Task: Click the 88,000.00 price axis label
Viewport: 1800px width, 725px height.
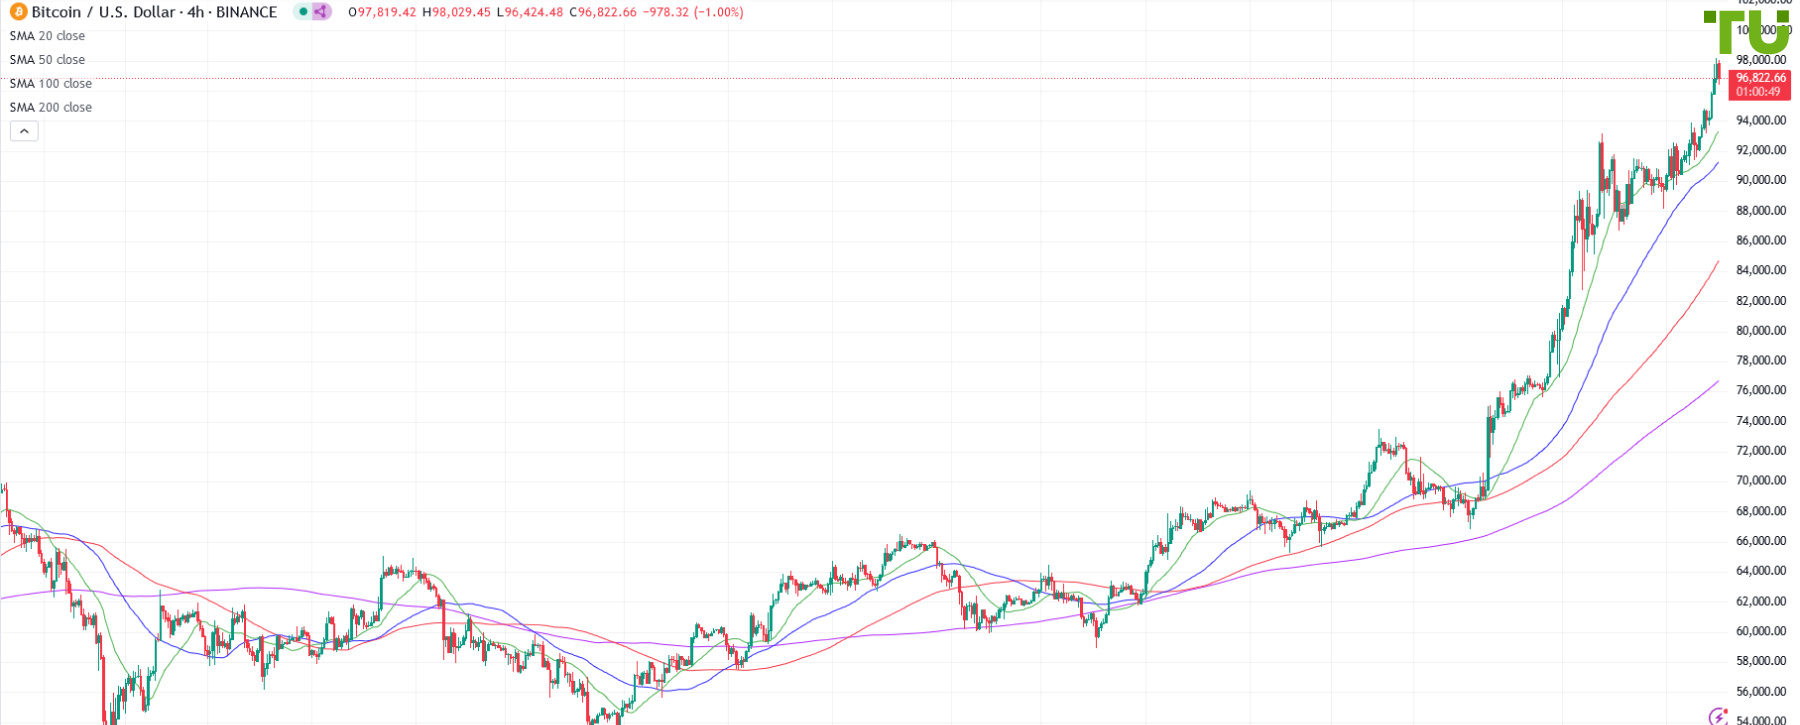Action: 1761,210
